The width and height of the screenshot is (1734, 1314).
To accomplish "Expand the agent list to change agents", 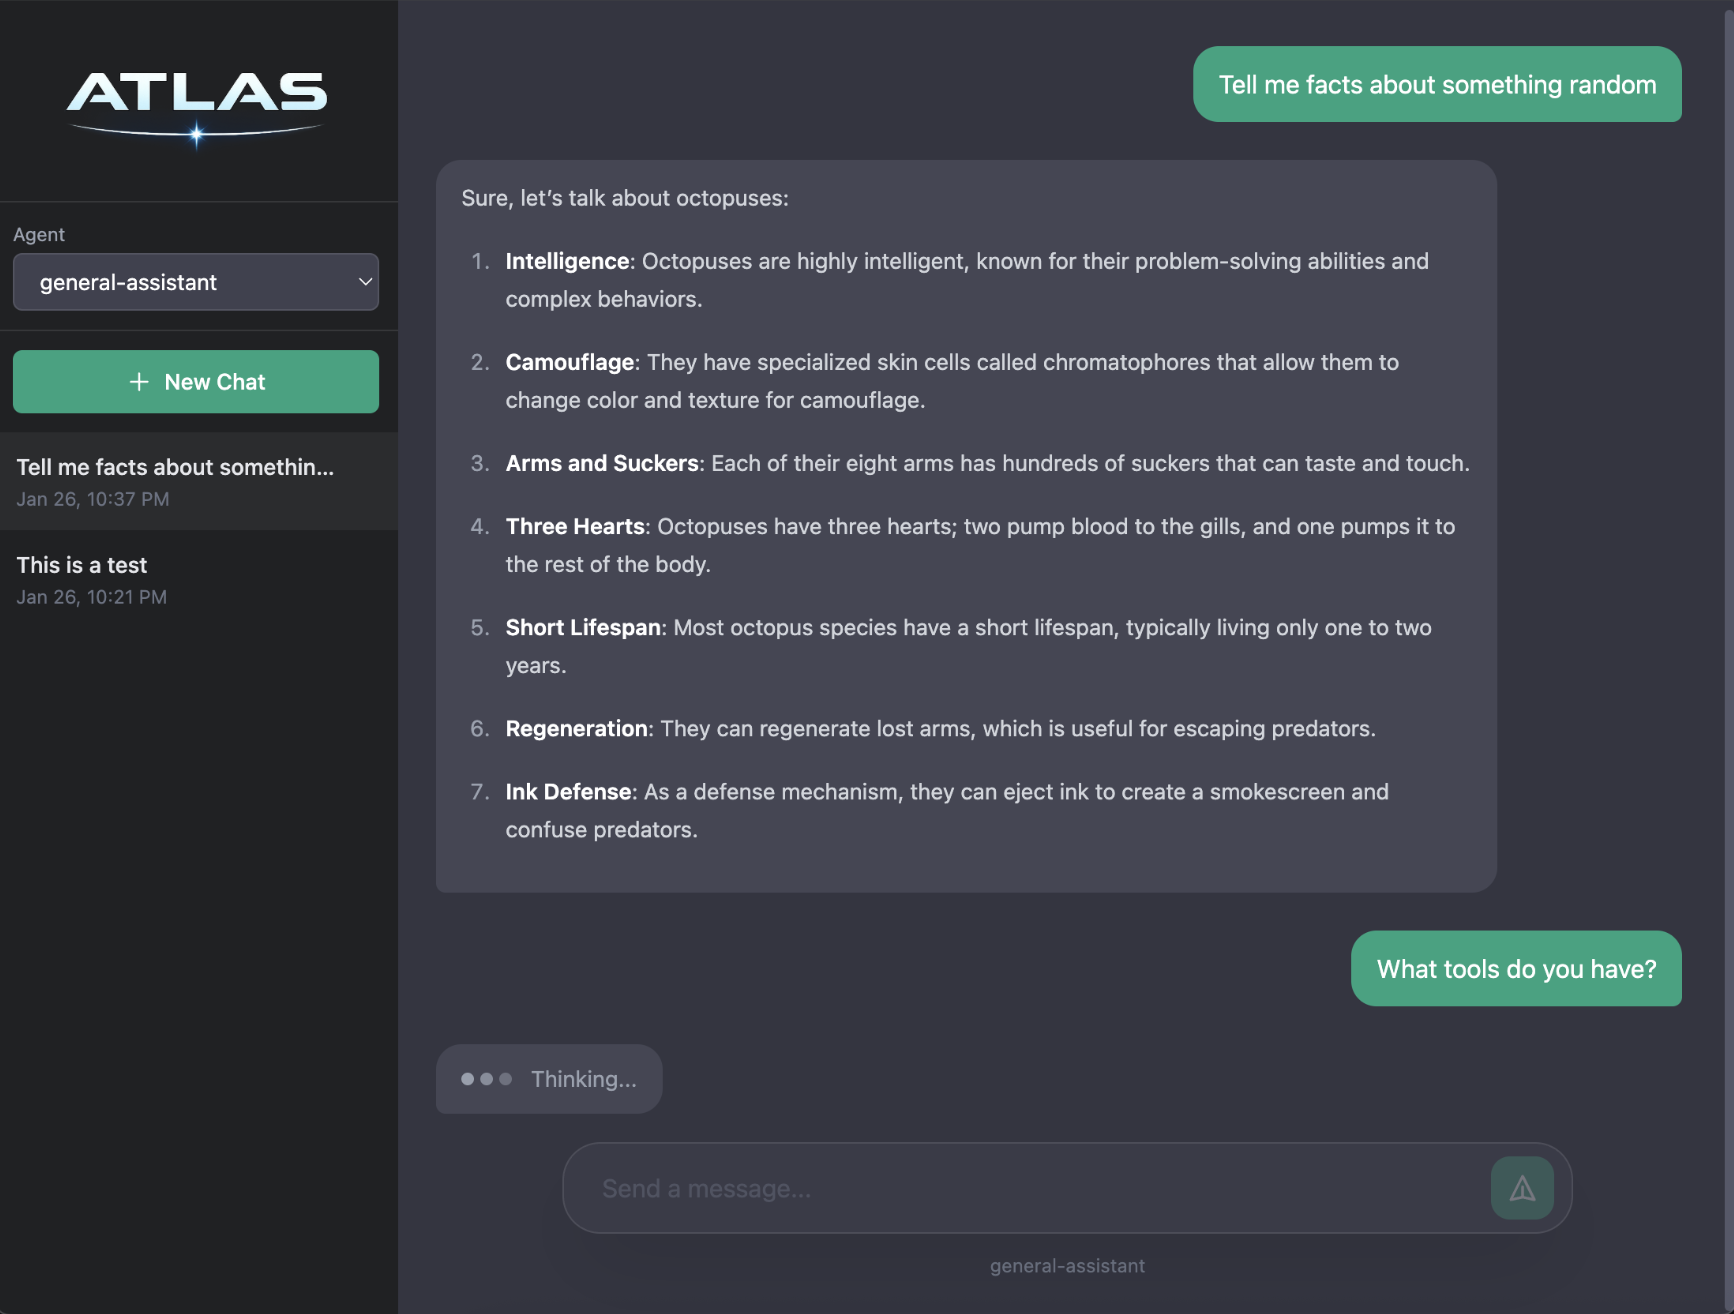I will (196, 282).
